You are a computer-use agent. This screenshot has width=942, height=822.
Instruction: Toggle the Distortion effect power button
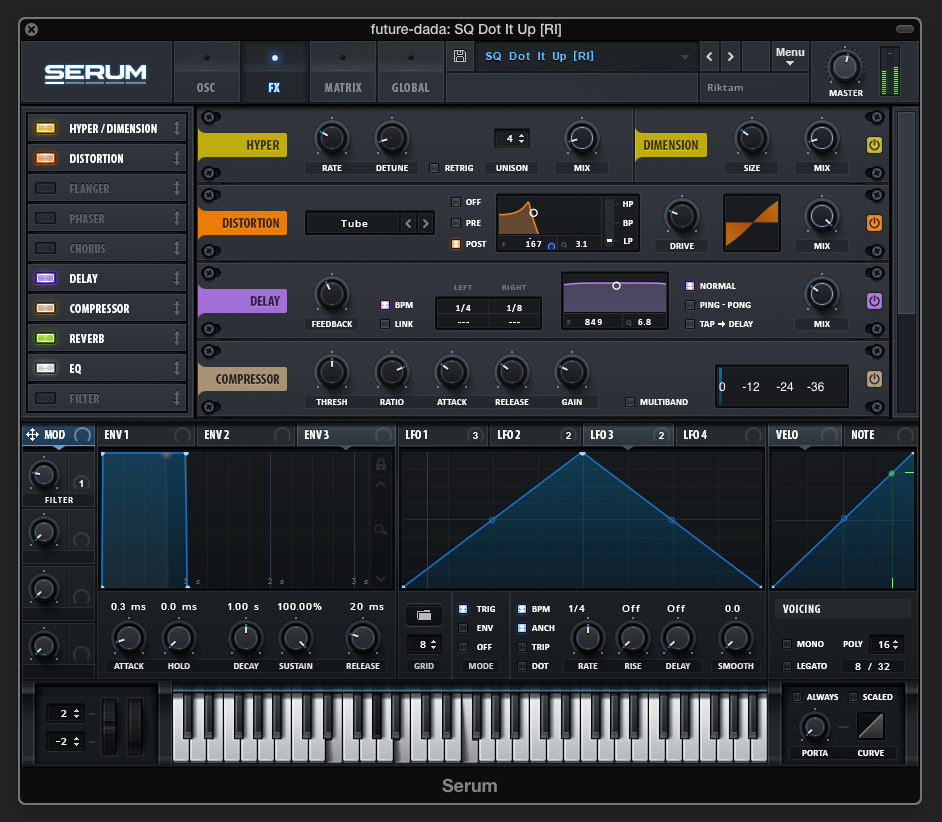(x=874, y=223)
